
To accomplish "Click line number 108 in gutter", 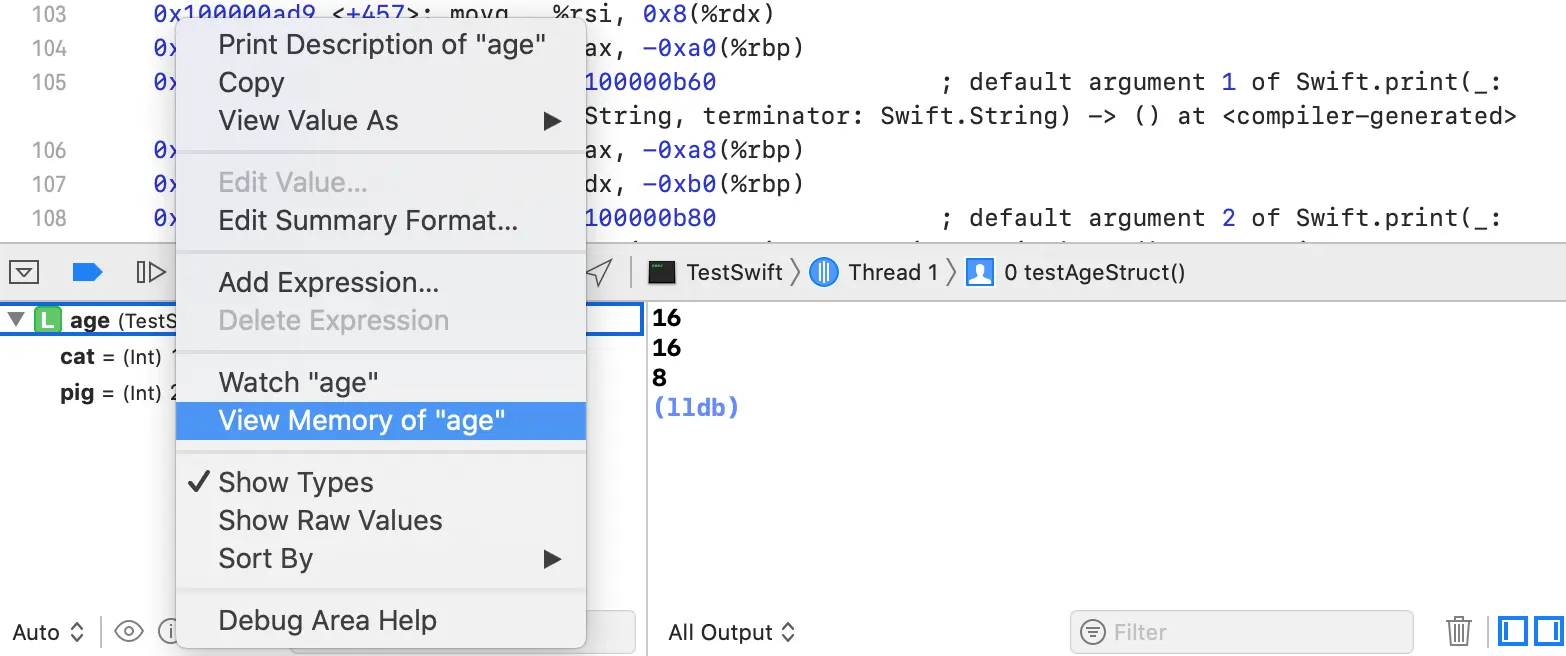I will click(49, 218).
